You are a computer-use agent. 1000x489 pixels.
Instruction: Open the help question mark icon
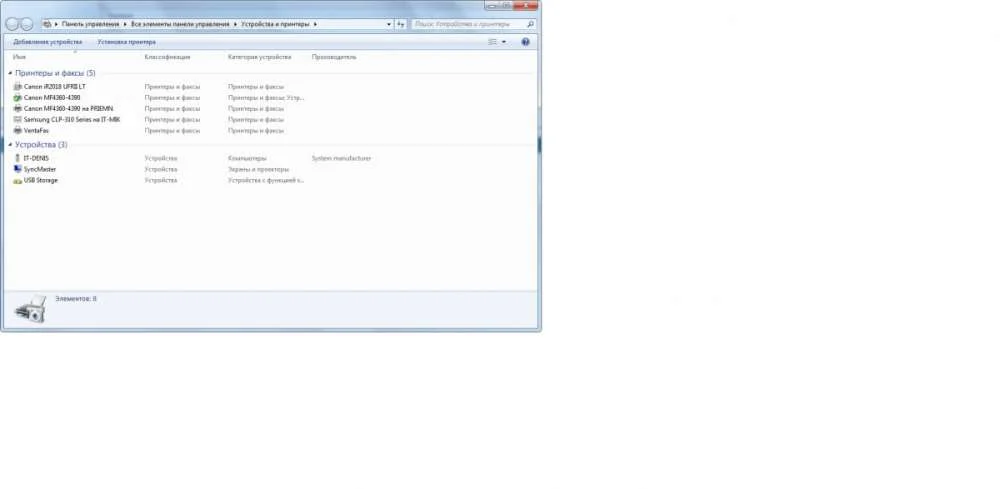pyautogui.click(x=526, y=42)
